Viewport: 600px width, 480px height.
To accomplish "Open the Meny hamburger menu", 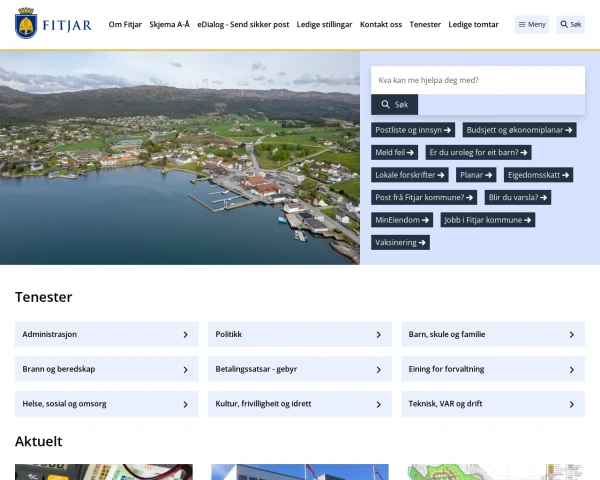I will point(532,24).
